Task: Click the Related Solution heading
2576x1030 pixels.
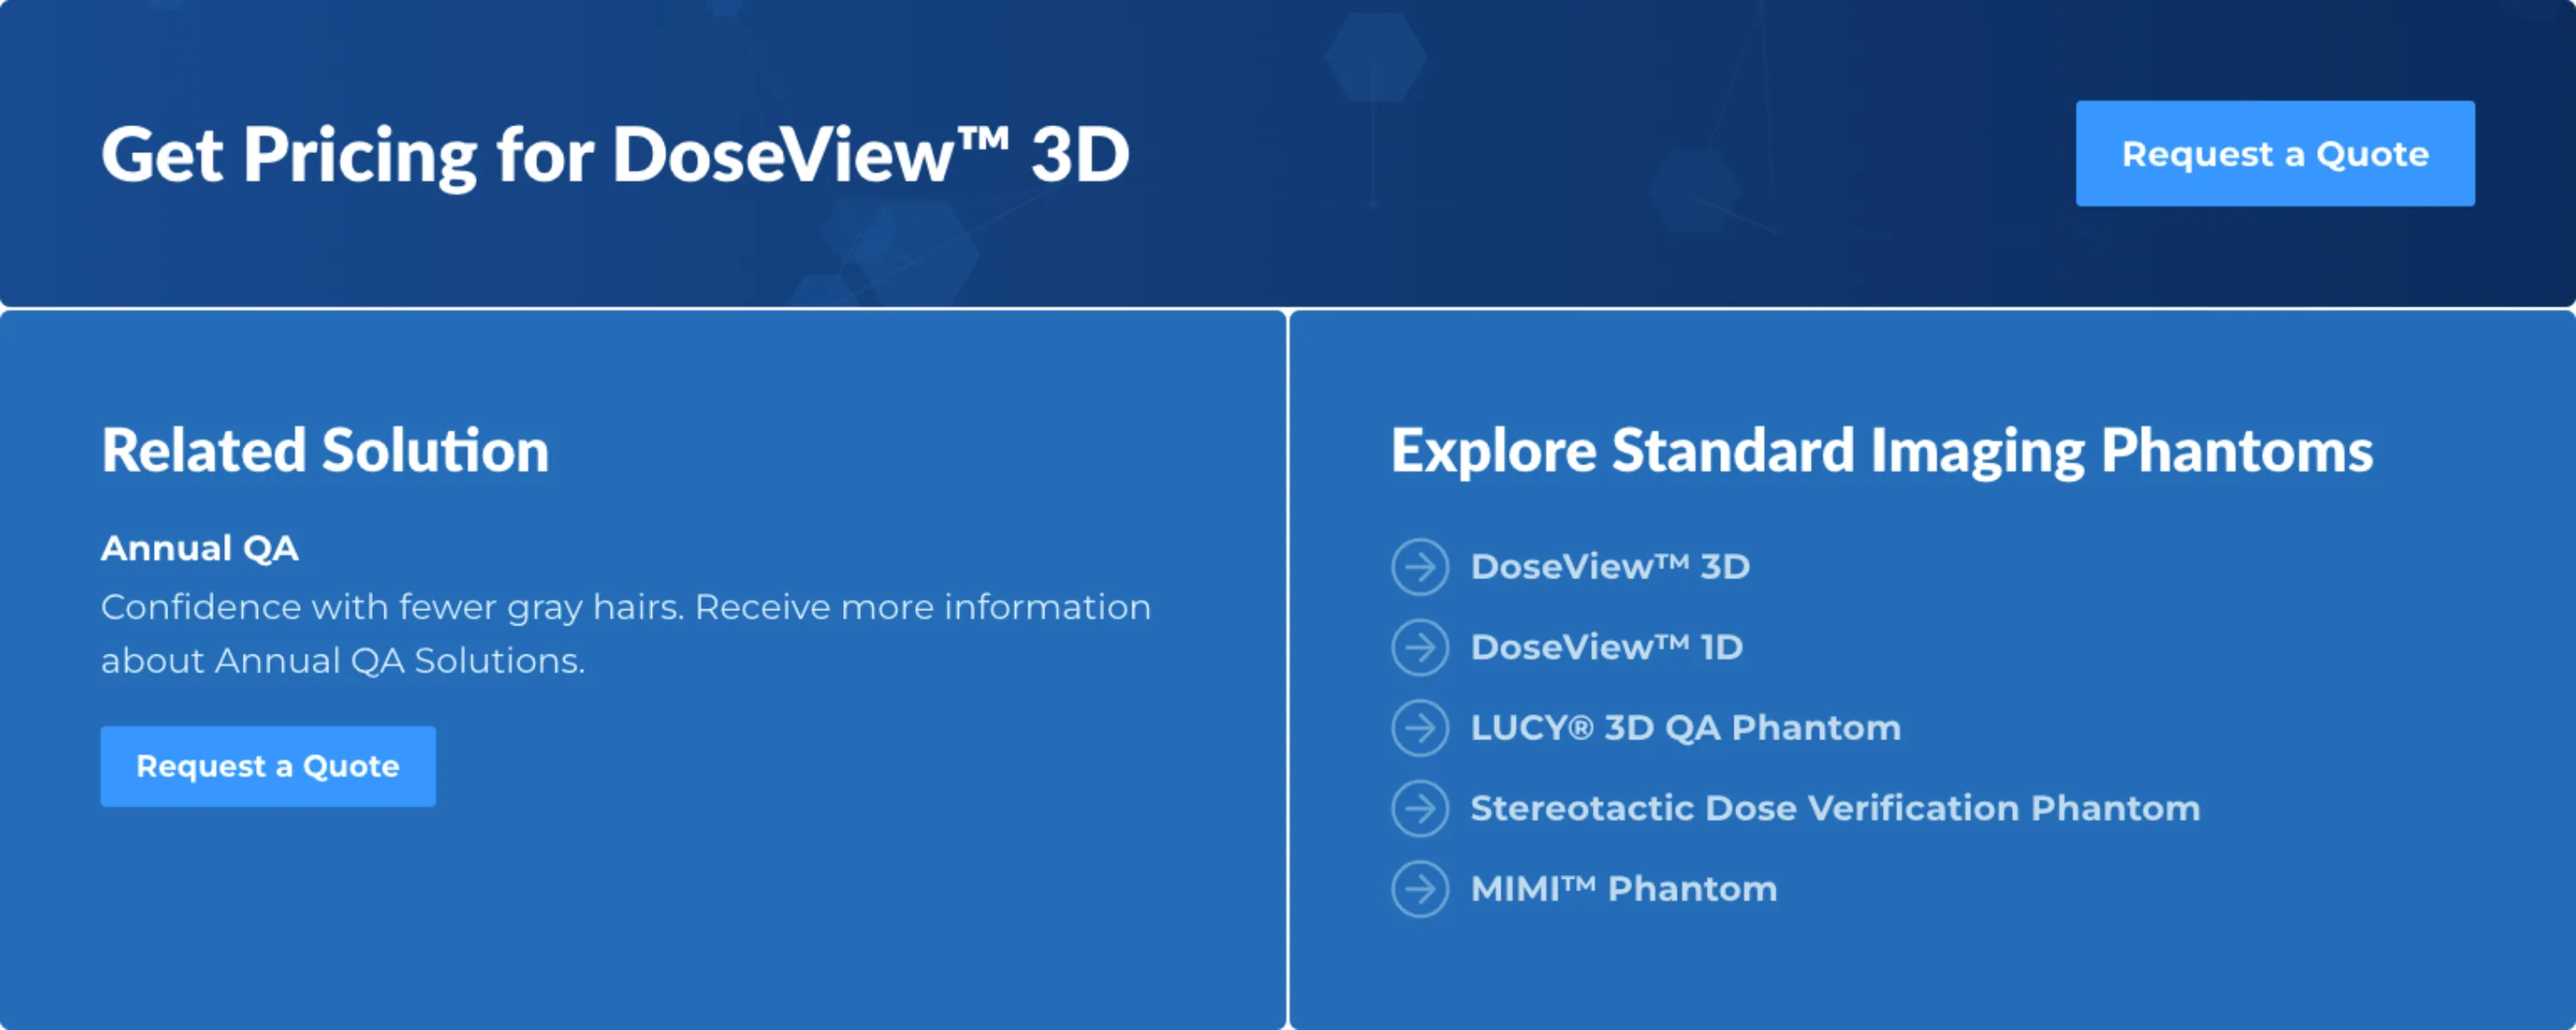Action: [x=325, y=451]
